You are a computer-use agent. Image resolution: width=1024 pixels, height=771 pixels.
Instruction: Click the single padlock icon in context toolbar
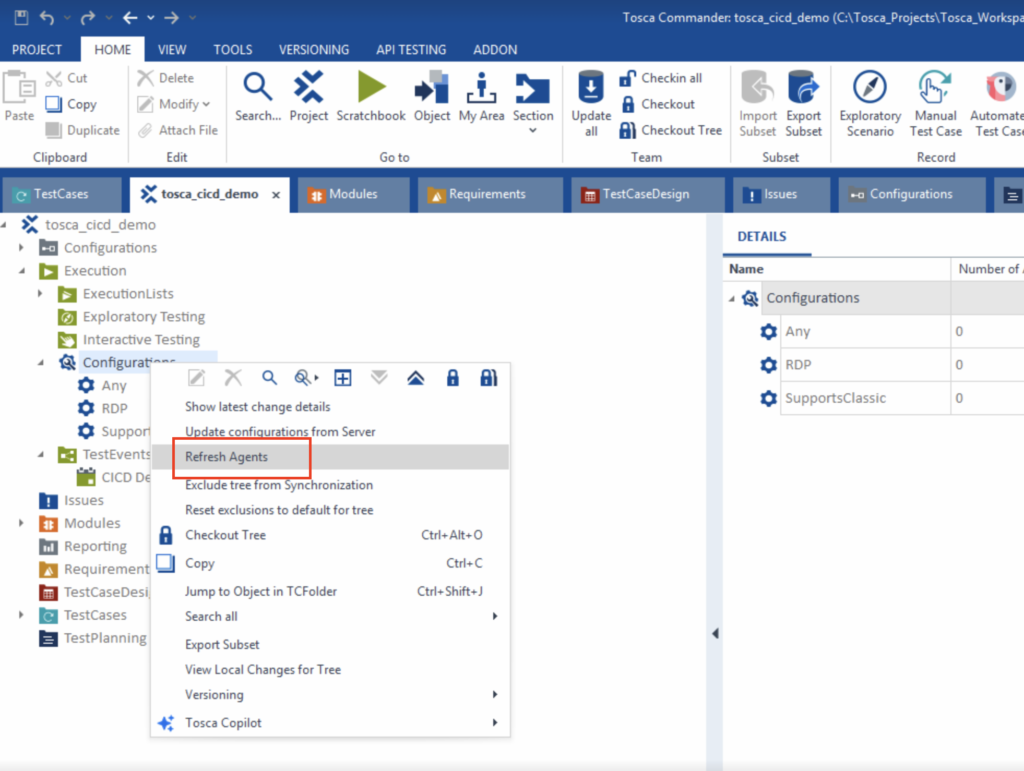click(x=453, y=377)
